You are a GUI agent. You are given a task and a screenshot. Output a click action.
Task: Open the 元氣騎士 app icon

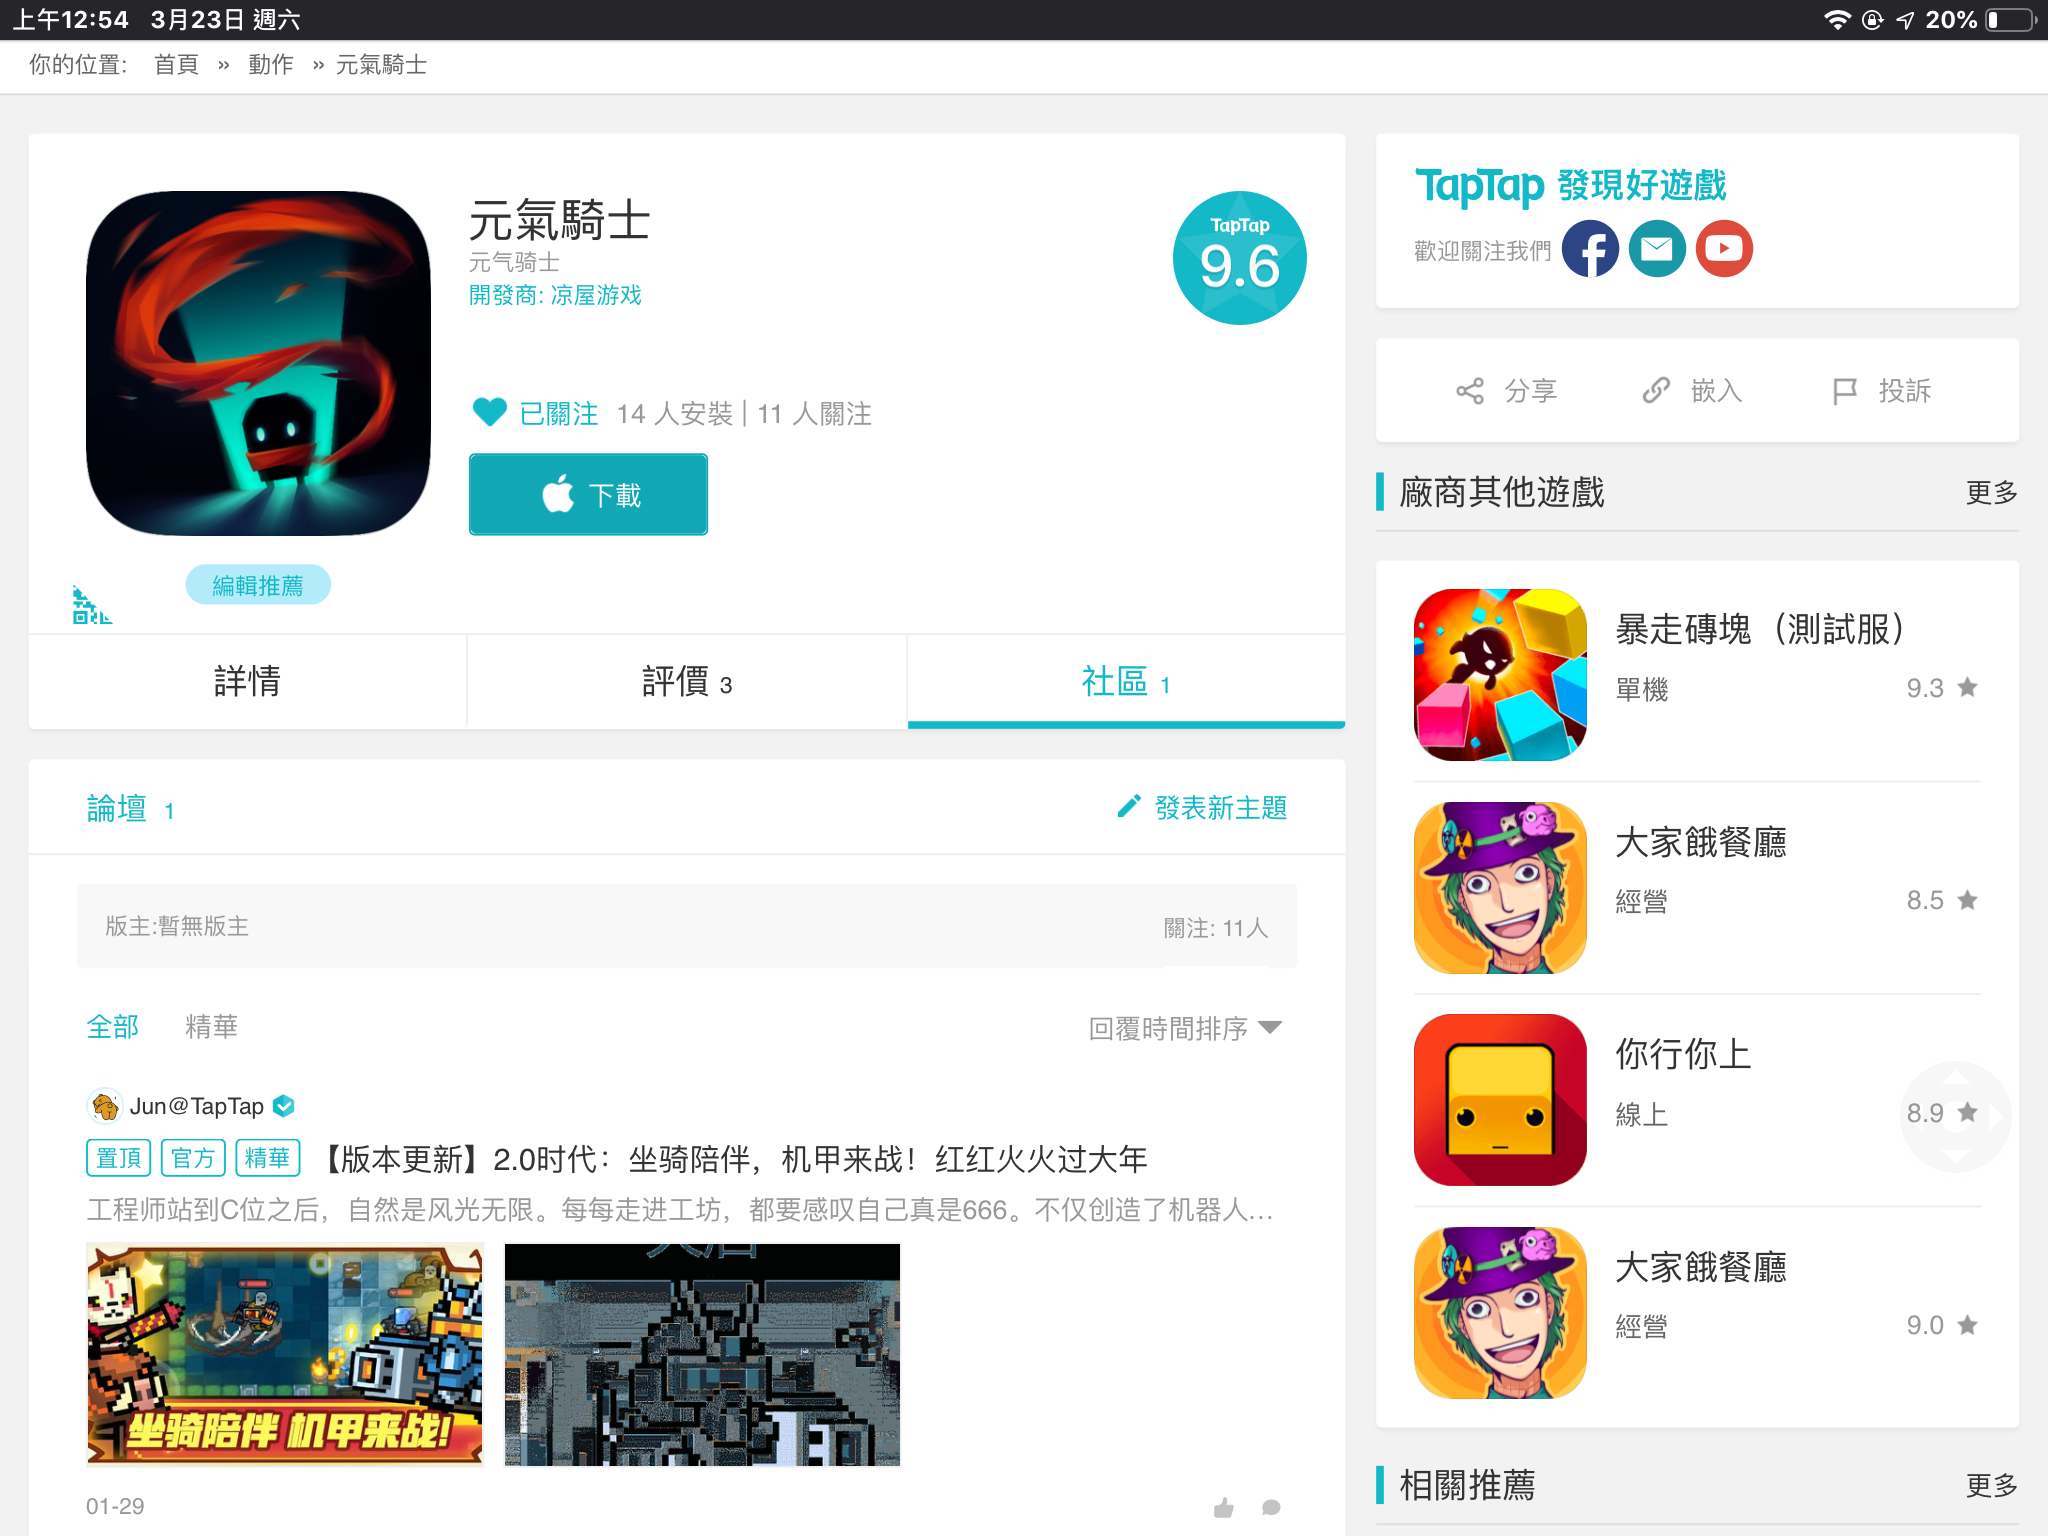point(258,363)
